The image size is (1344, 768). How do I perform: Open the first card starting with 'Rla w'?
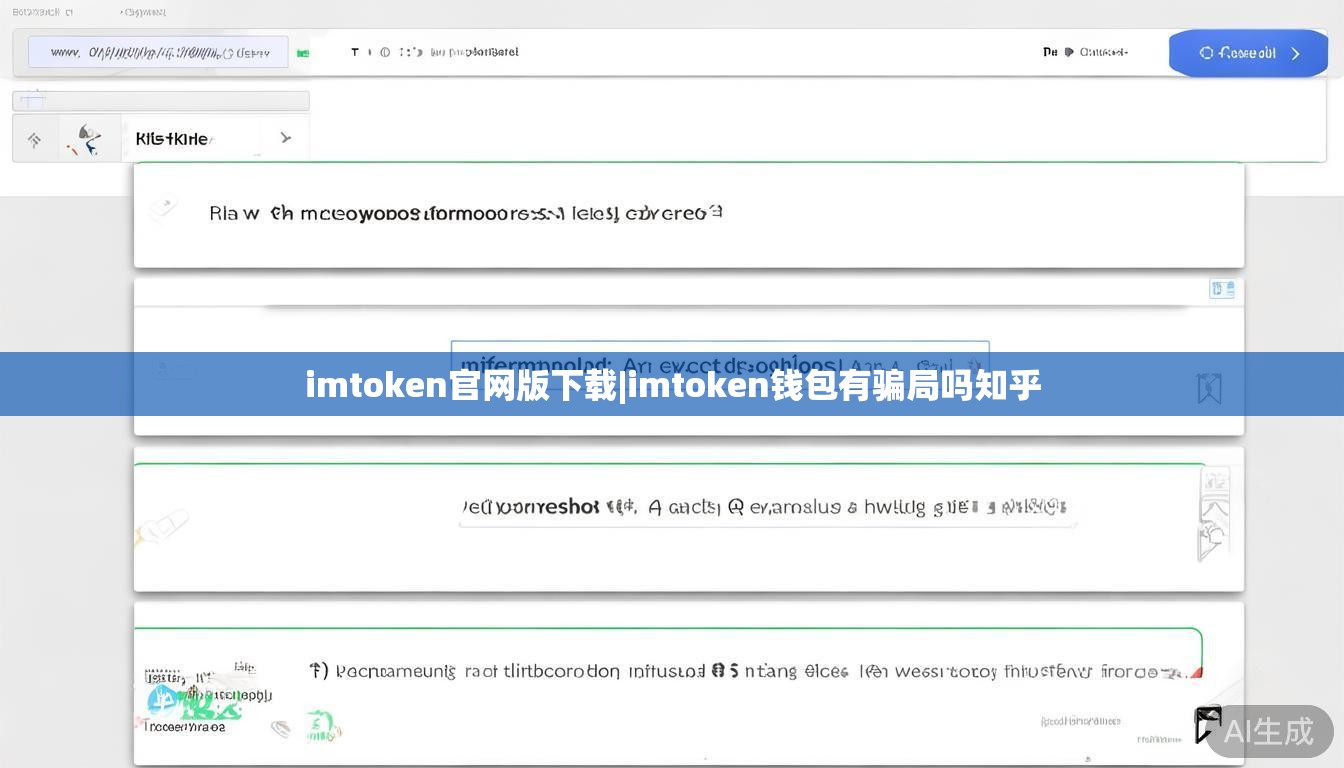coord(465,213)
